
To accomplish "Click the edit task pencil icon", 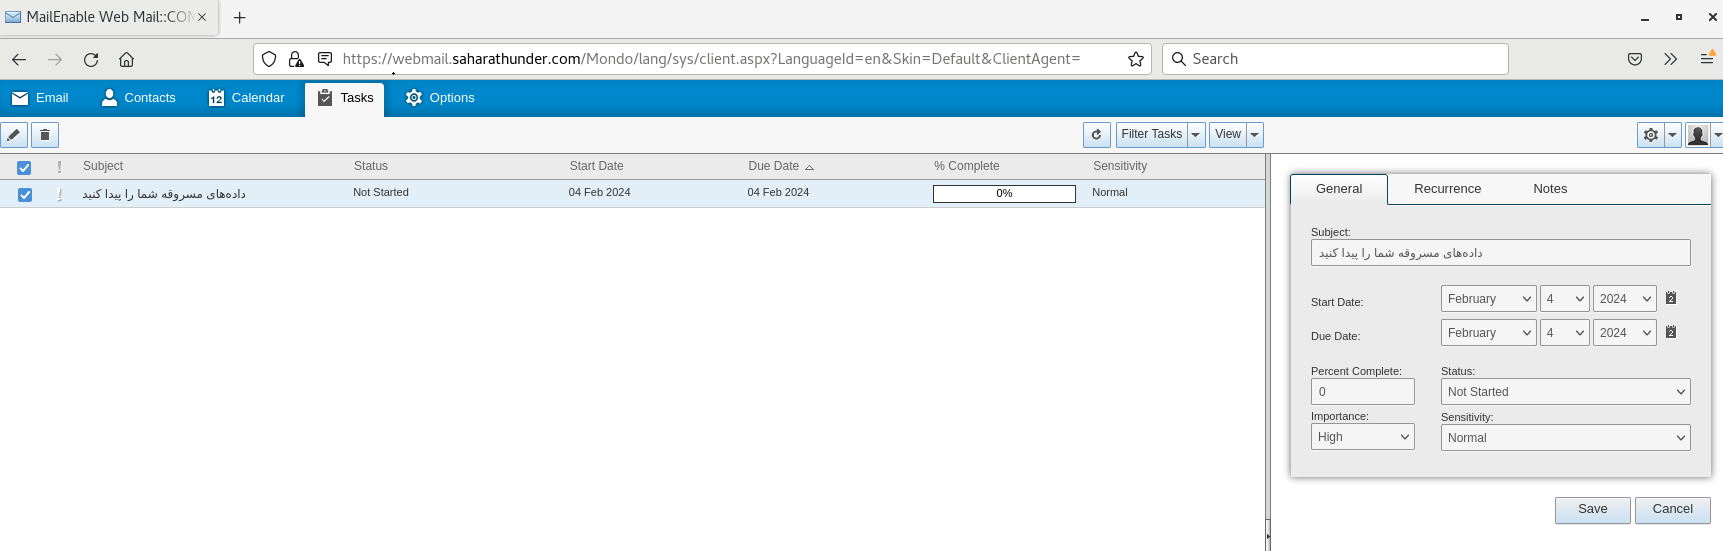I will point(14,135).
